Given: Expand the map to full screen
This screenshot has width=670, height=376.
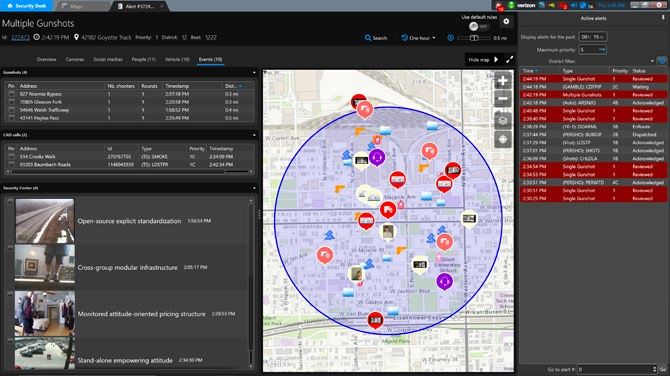Looking at the screenshot, I should (x=509, y=60).
